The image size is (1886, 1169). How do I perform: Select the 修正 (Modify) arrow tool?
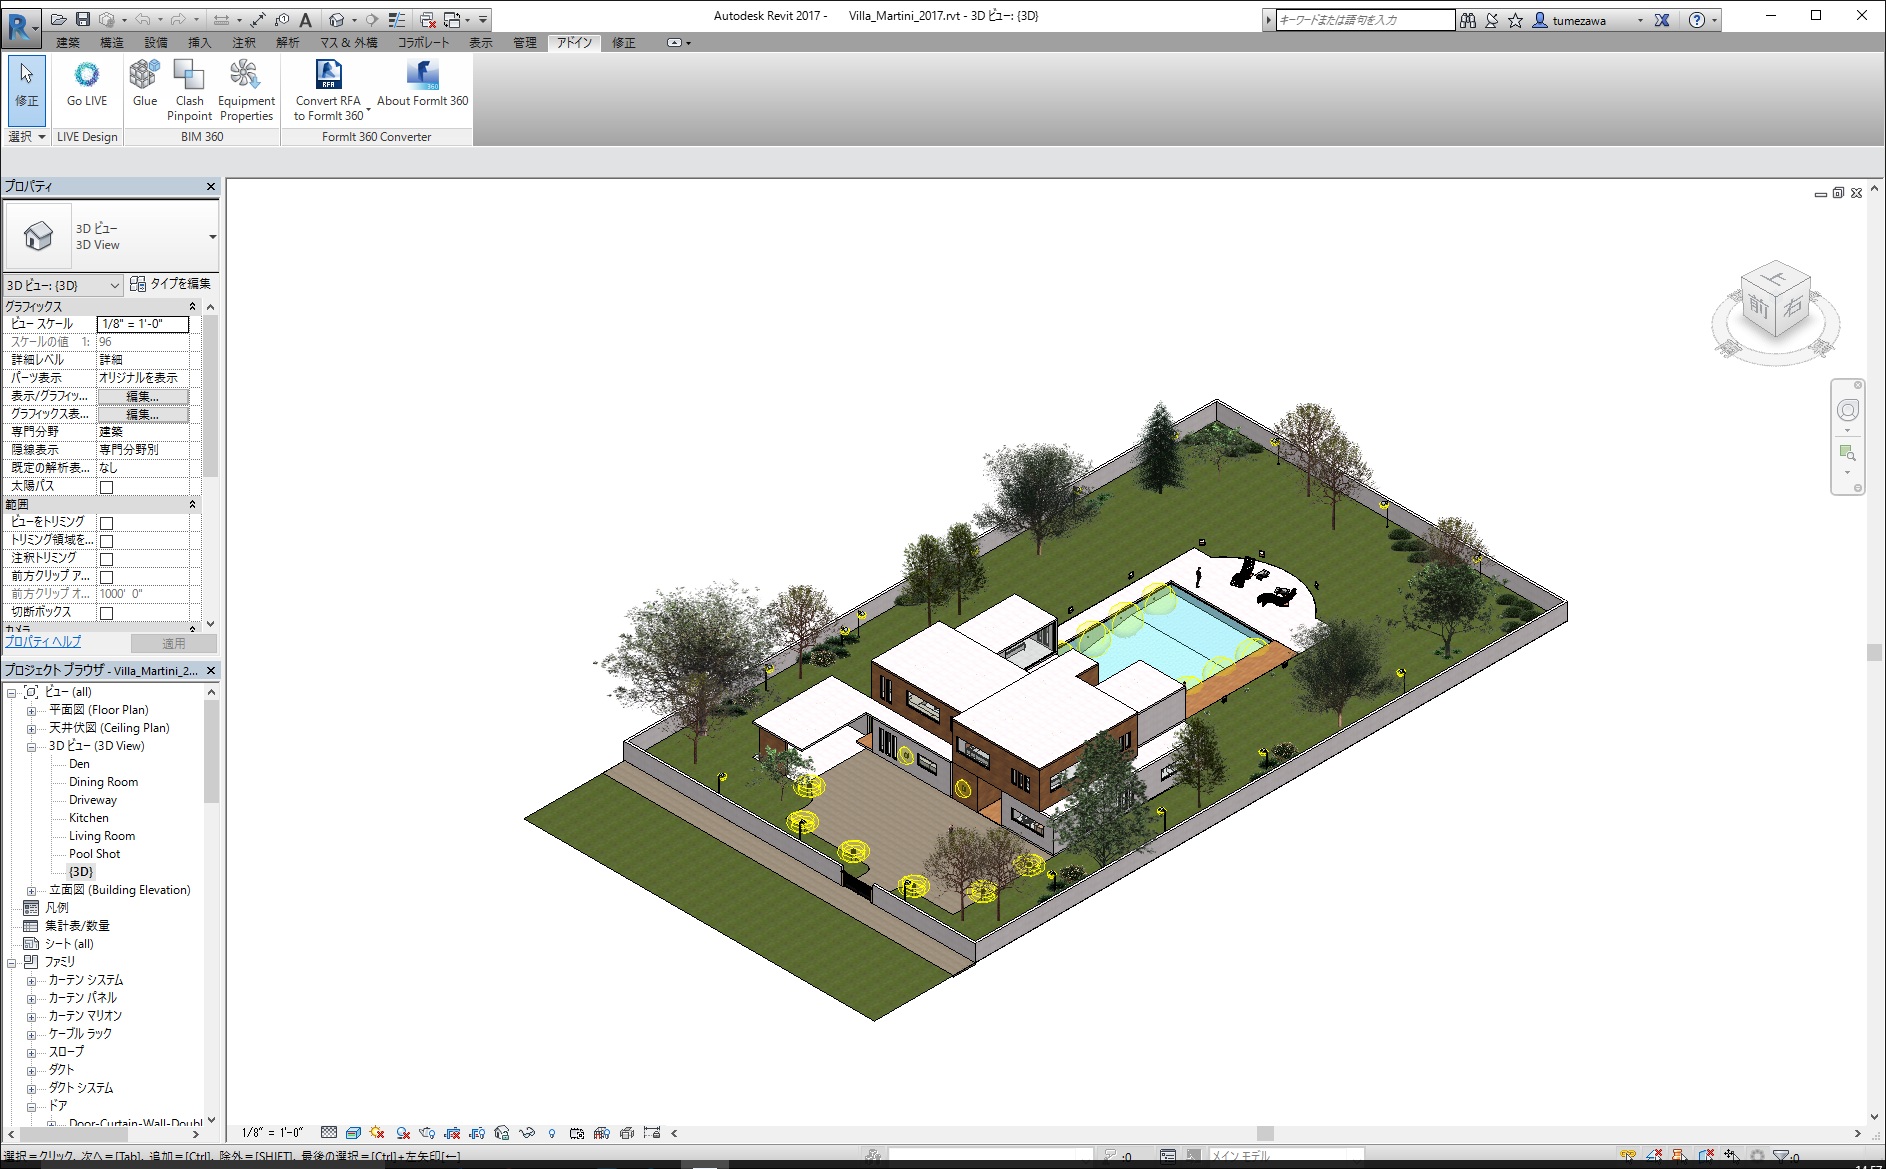27,84
